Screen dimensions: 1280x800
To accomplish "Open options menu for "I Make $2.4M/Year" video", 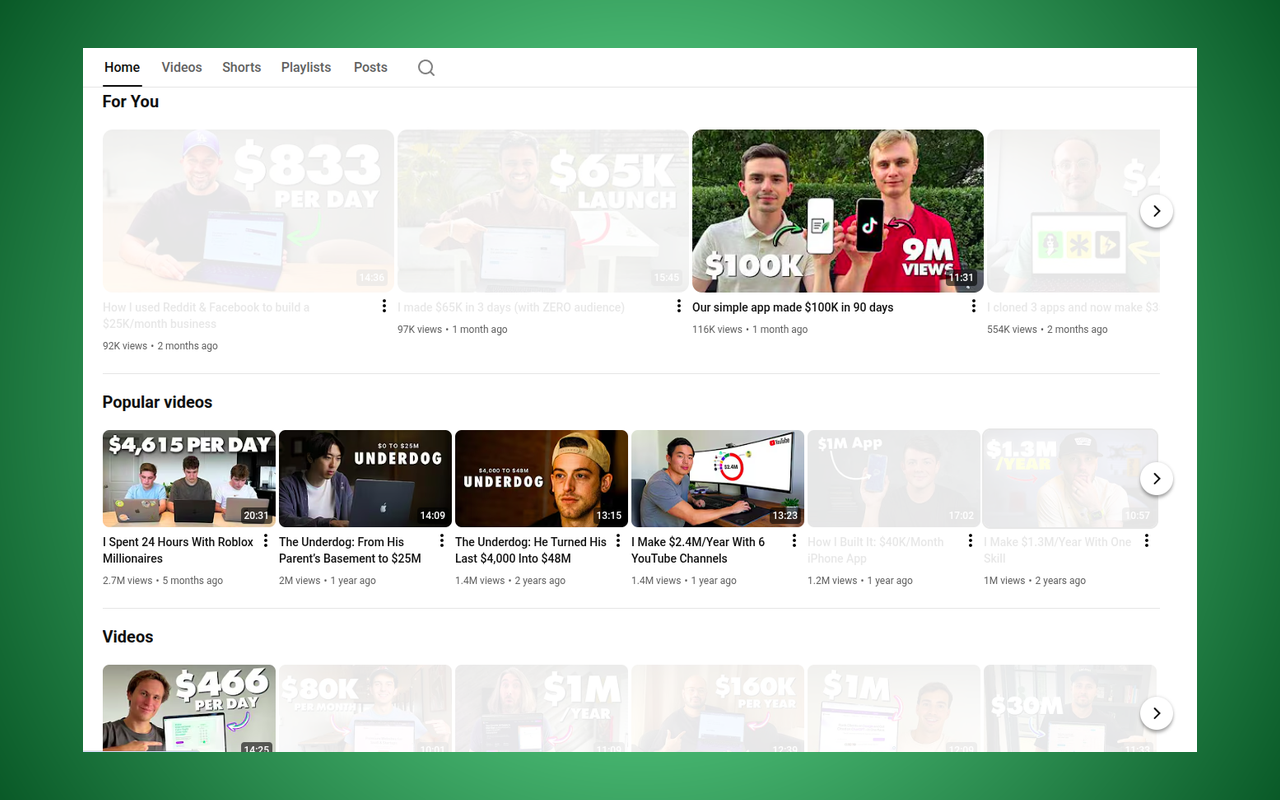I will [793, 540].
